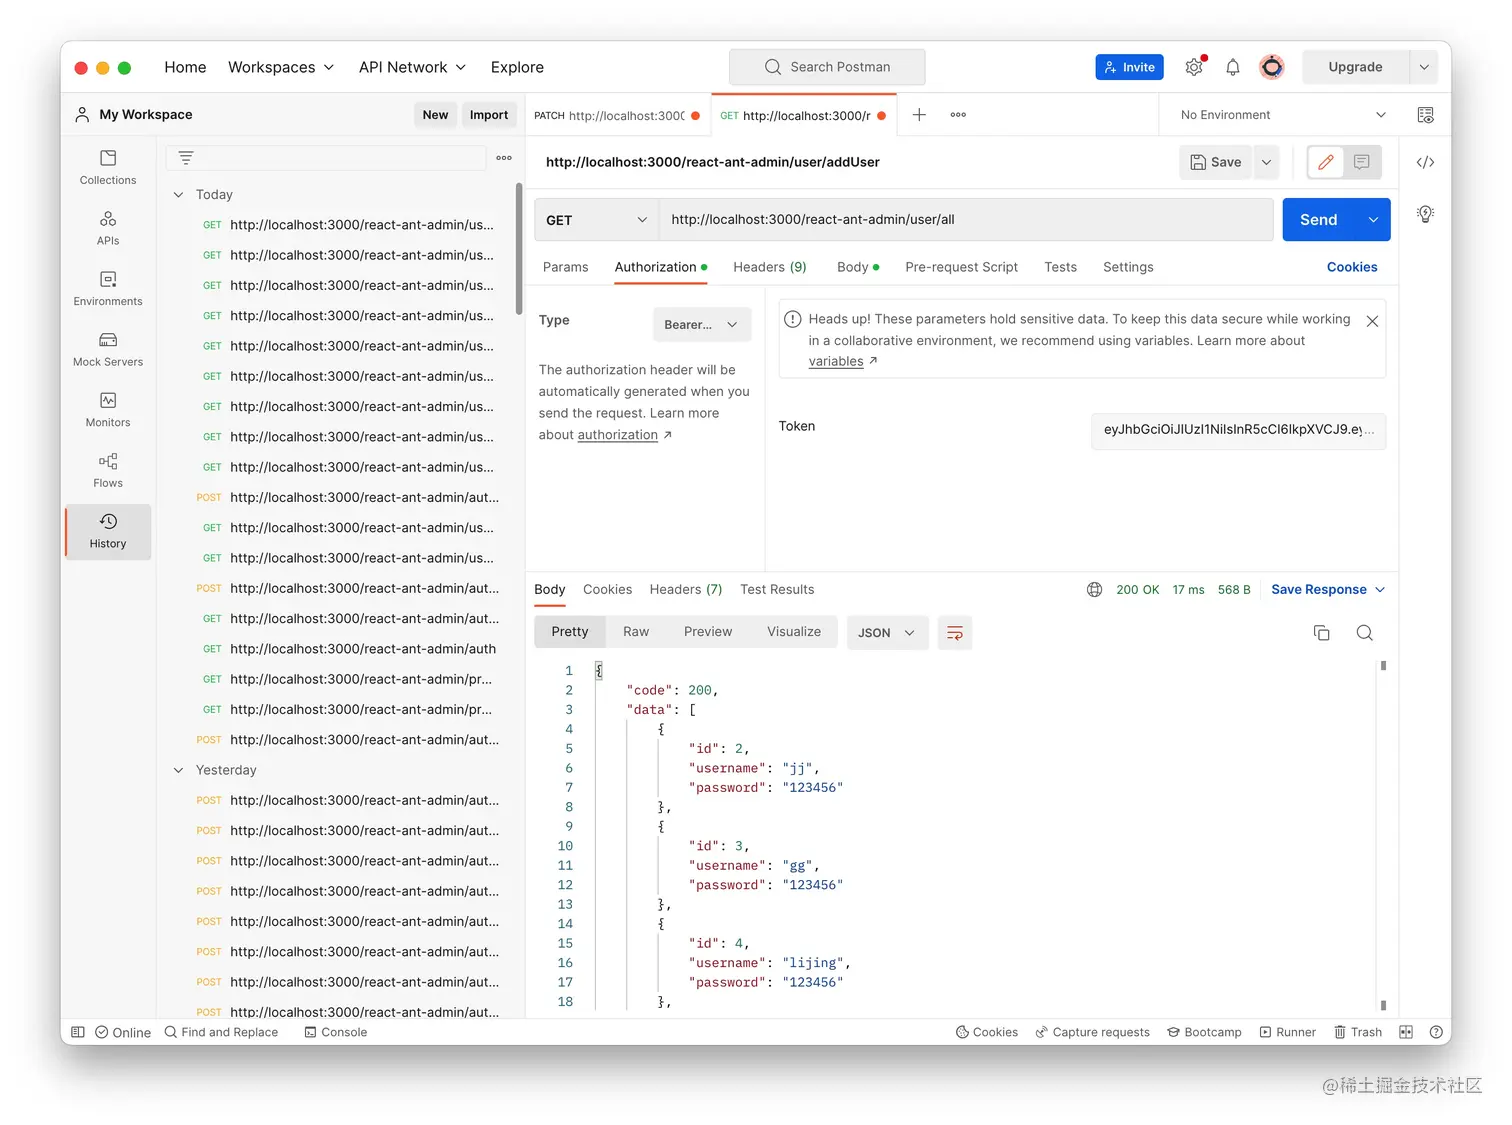Open the comments icon next to pencil

tap(1362, 162)
